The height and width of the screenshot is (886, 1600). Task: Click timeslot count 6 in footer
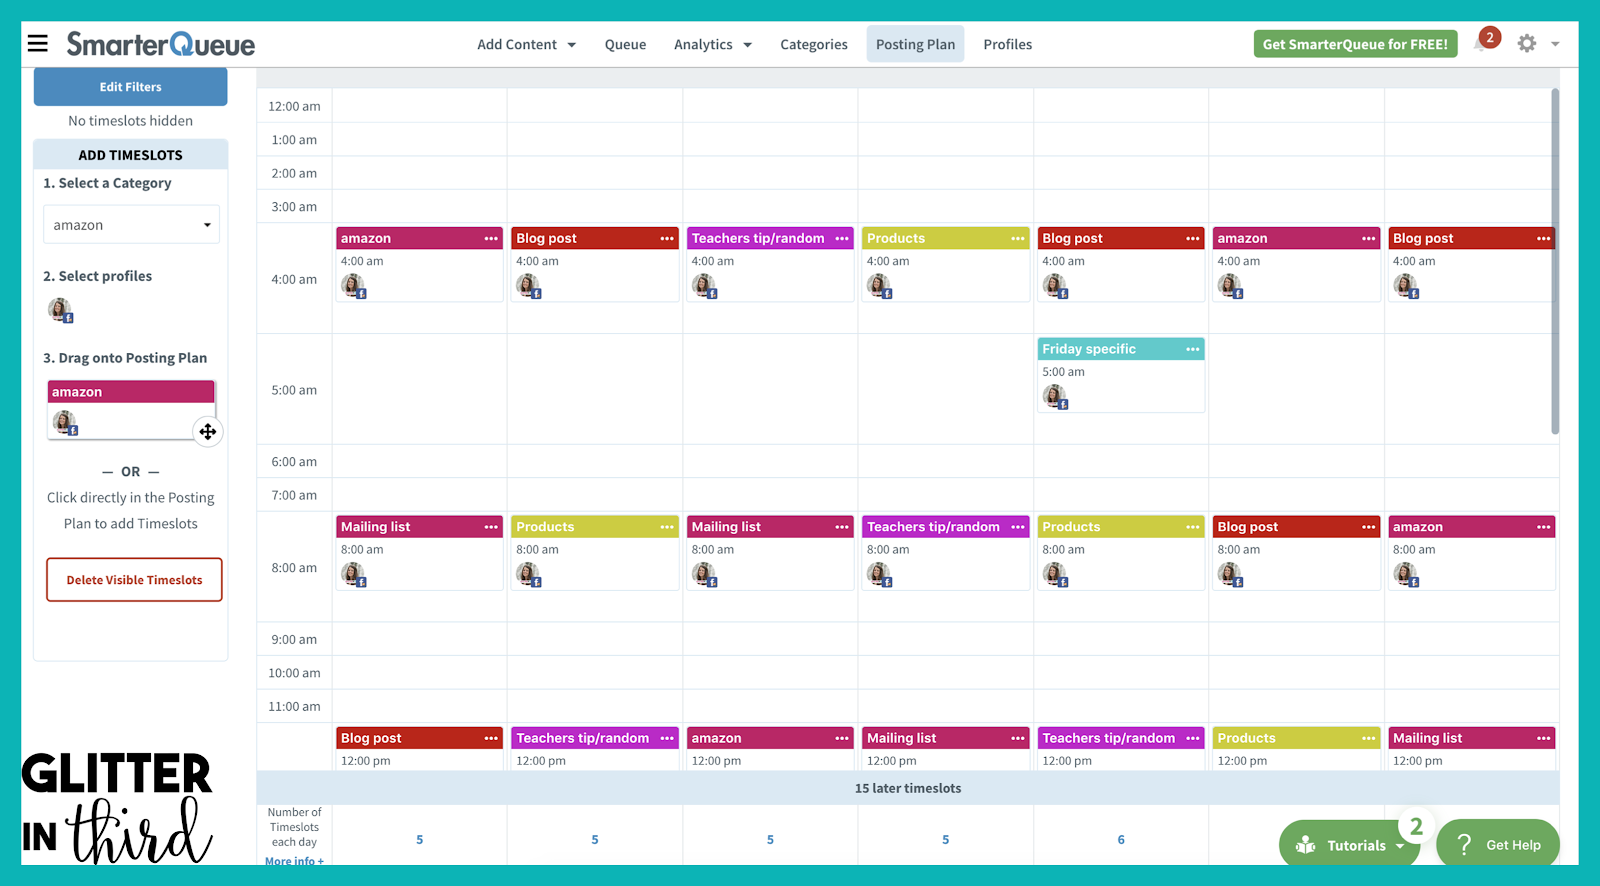tap(1121, 840)
